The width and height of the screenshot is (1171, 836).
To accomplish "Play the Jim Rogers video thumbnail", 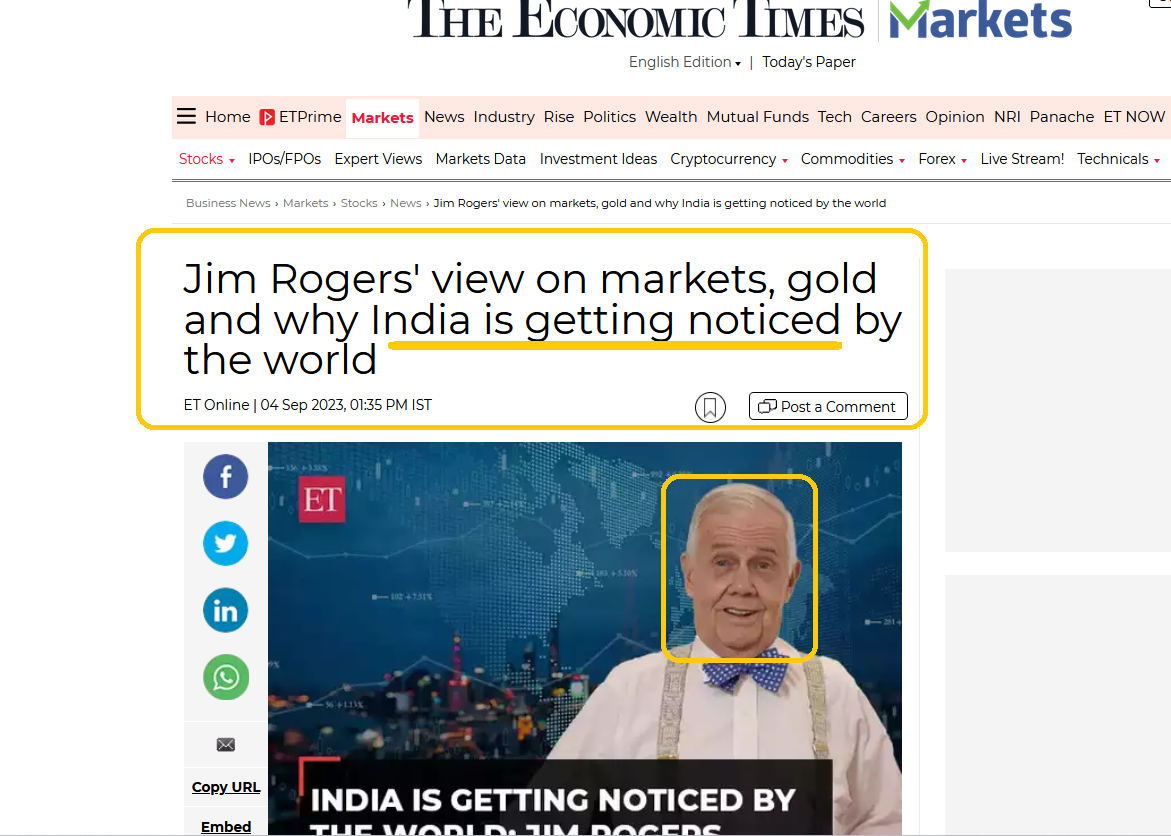I will (585, 639).
